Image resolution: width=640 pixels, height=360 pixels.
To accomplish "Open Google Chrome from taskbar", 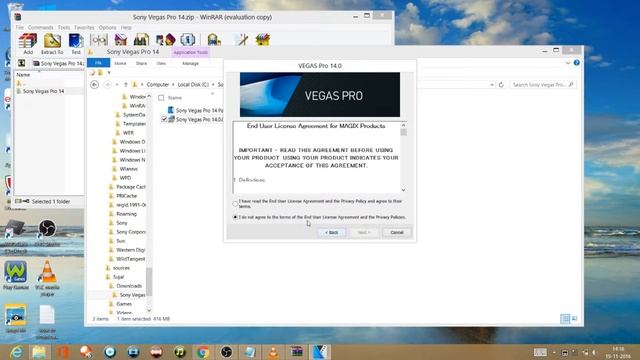I will point(203,352).
